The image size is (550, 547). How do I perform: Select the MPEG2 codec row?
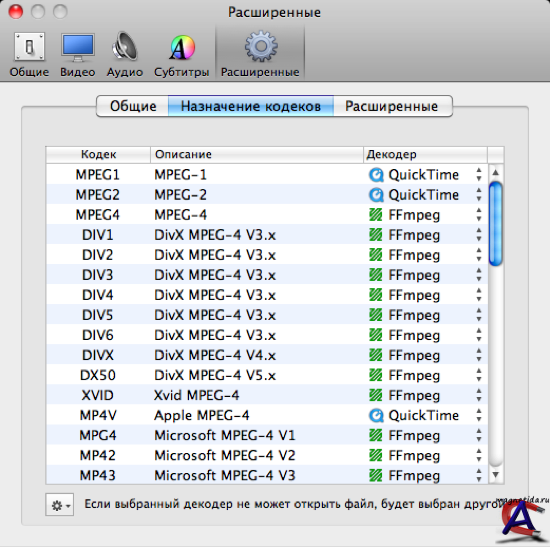[267, 194]
